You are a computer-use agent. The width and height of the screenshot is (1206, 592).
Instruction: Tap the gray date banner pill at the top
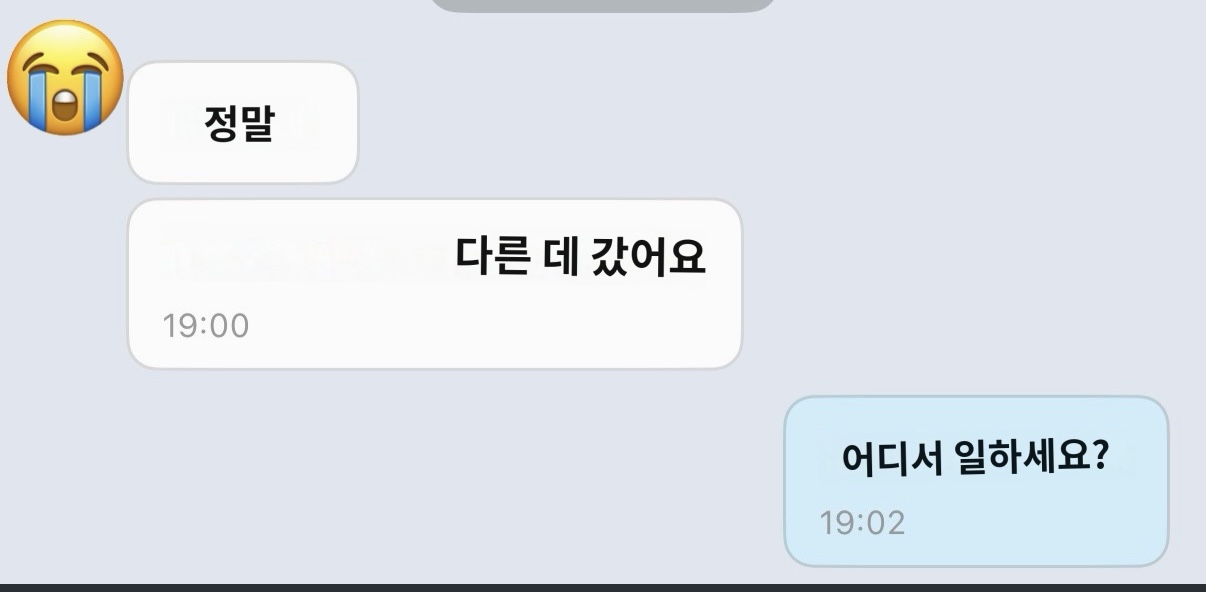click(603, 5)
